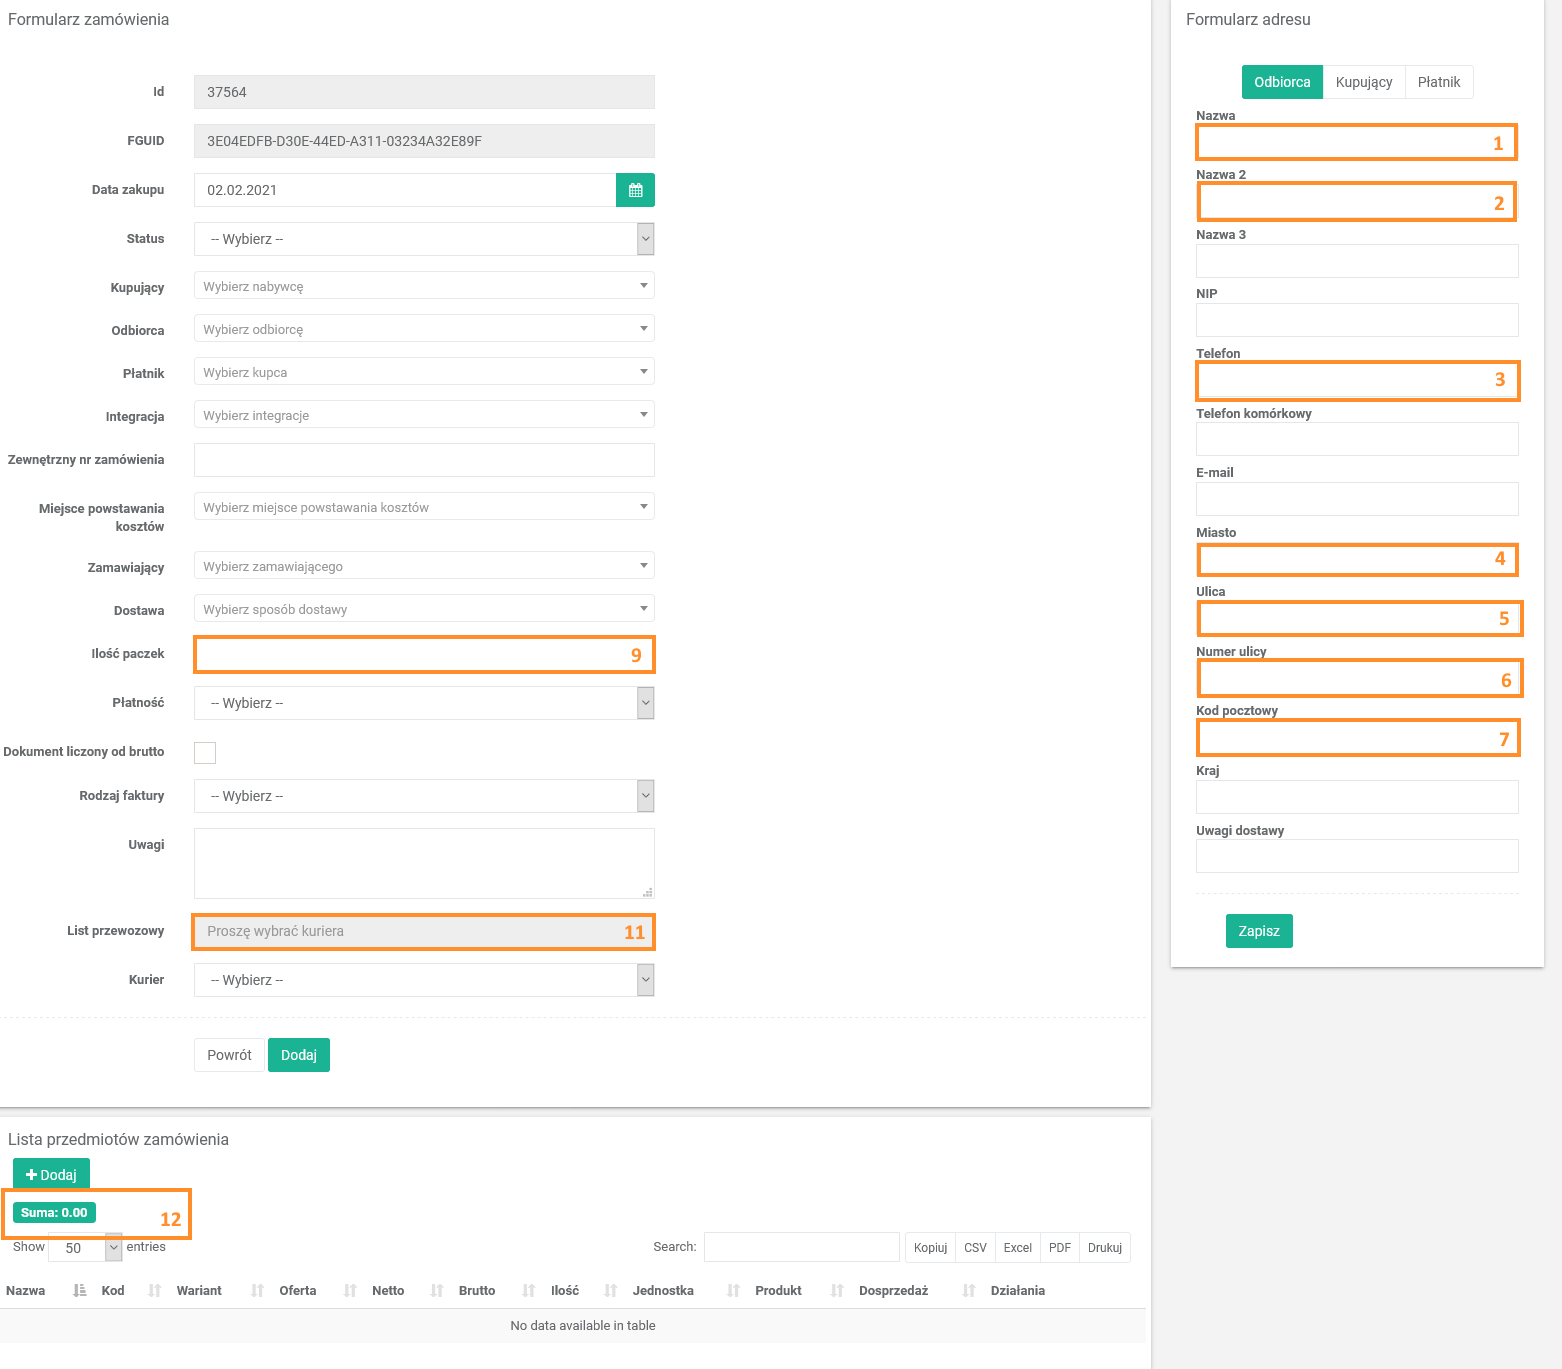
Task: Open the Kurier dropdown
Action: (x=424, y=980)
